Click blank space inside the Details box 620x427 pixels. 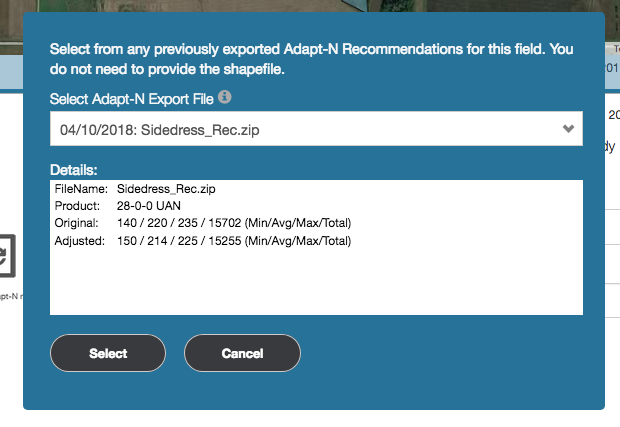pyautogui.click(x=315, y=285)
